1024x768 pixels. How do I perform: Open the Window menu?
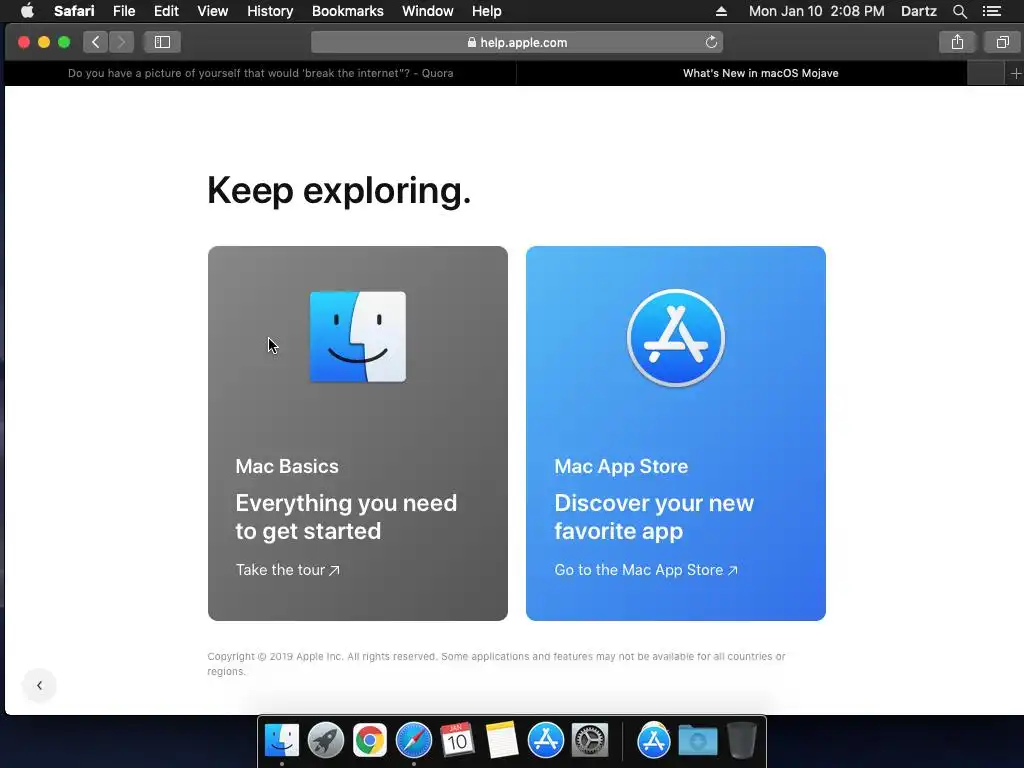(x=427, y=11)
